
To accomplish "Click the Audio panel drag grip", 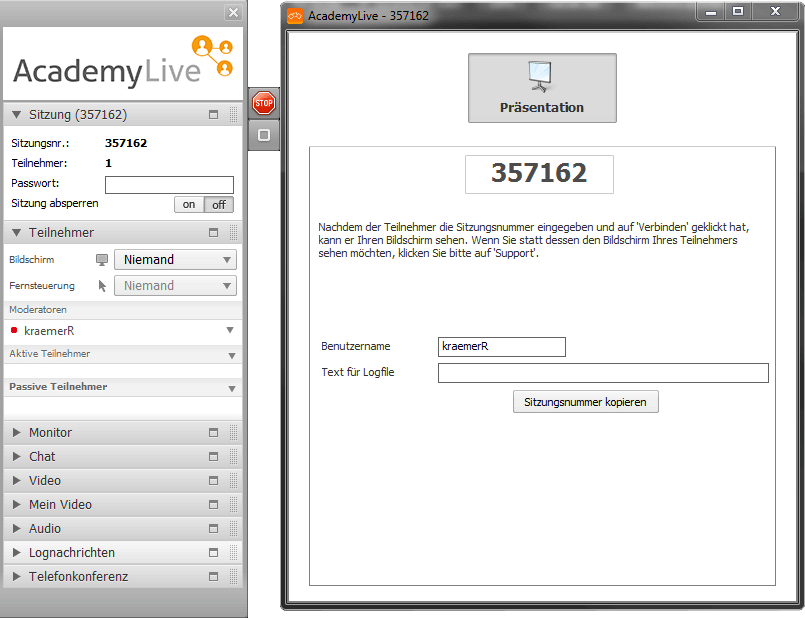I will tap(234, 528).
